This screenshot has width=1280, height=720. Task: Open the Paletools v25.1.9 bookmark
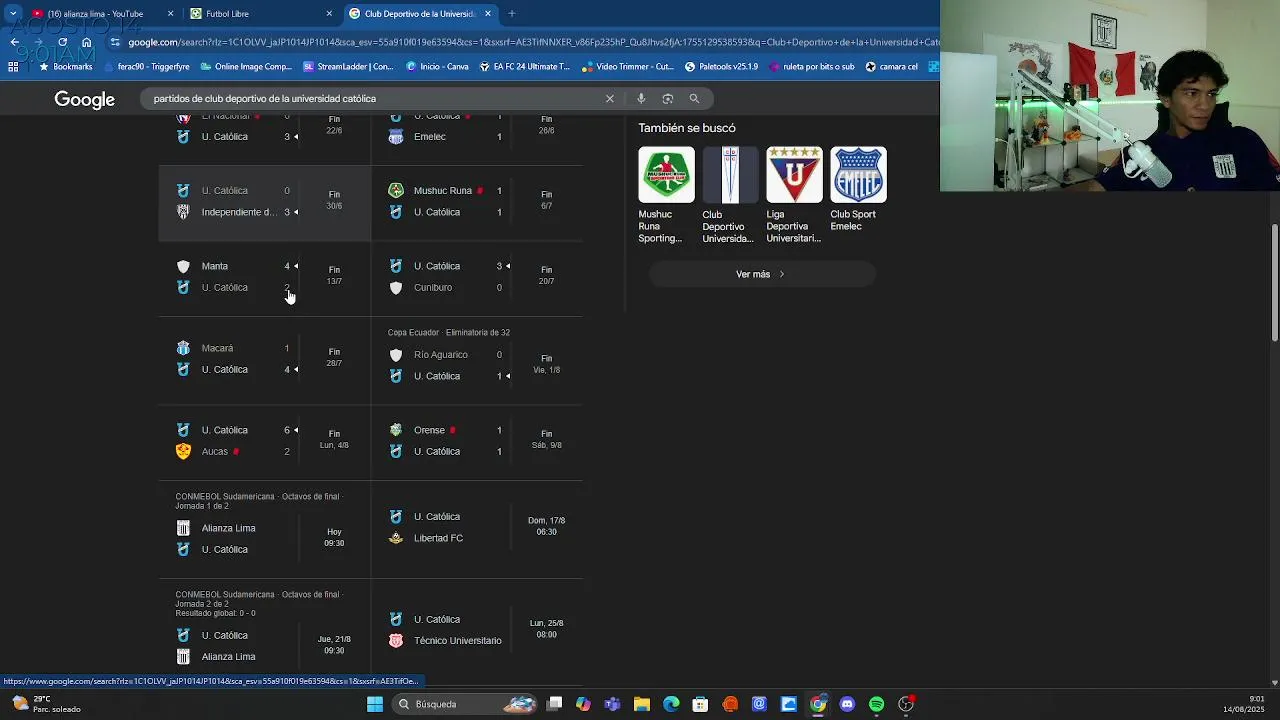[721, 67]
